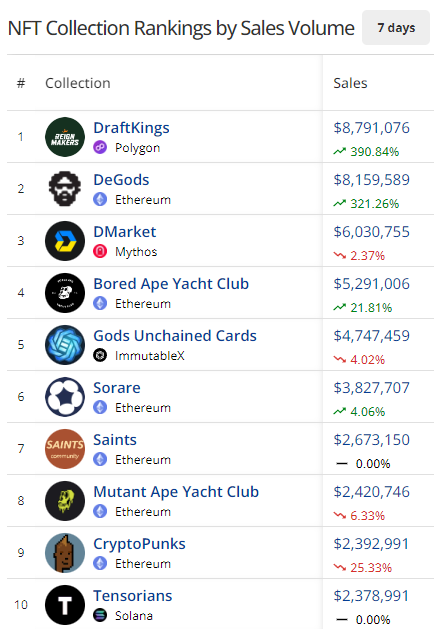The height and width of the screenshot is (629, 434).
Task: Click the CryptoPunks avatar logo
Action: 65,553
